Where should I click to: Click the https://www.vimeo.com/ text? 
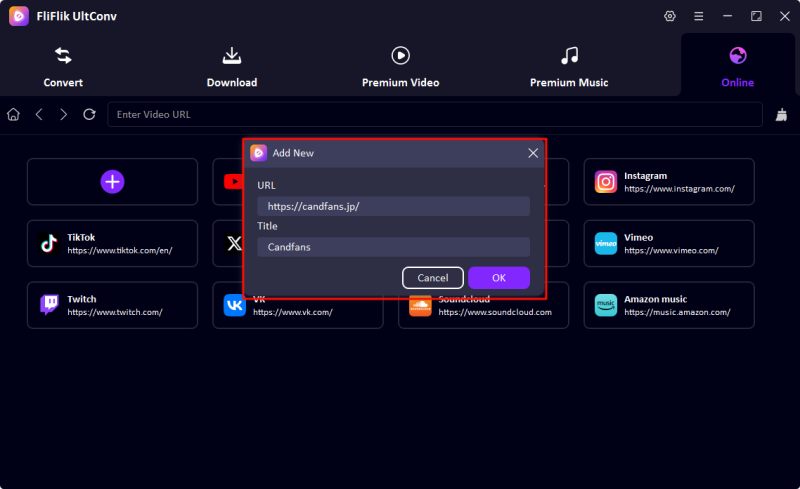[671, 251]
